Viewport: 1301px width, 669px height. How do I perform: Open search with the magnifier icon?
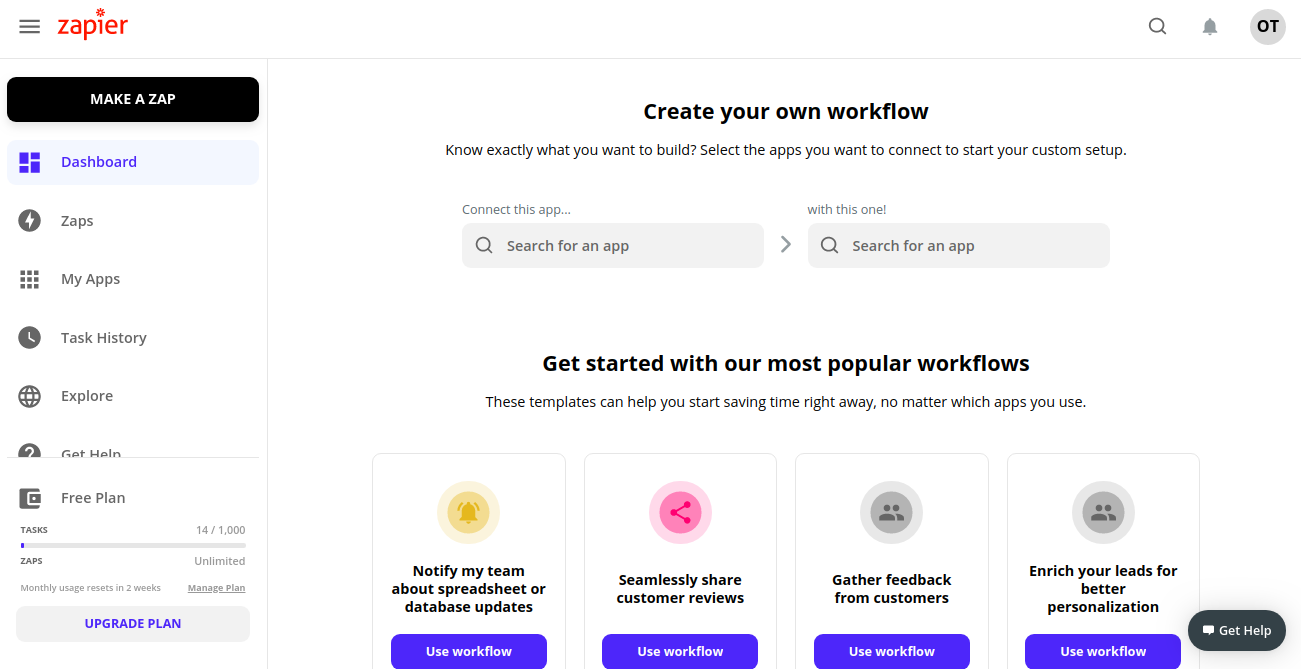tap(1157, 27)
